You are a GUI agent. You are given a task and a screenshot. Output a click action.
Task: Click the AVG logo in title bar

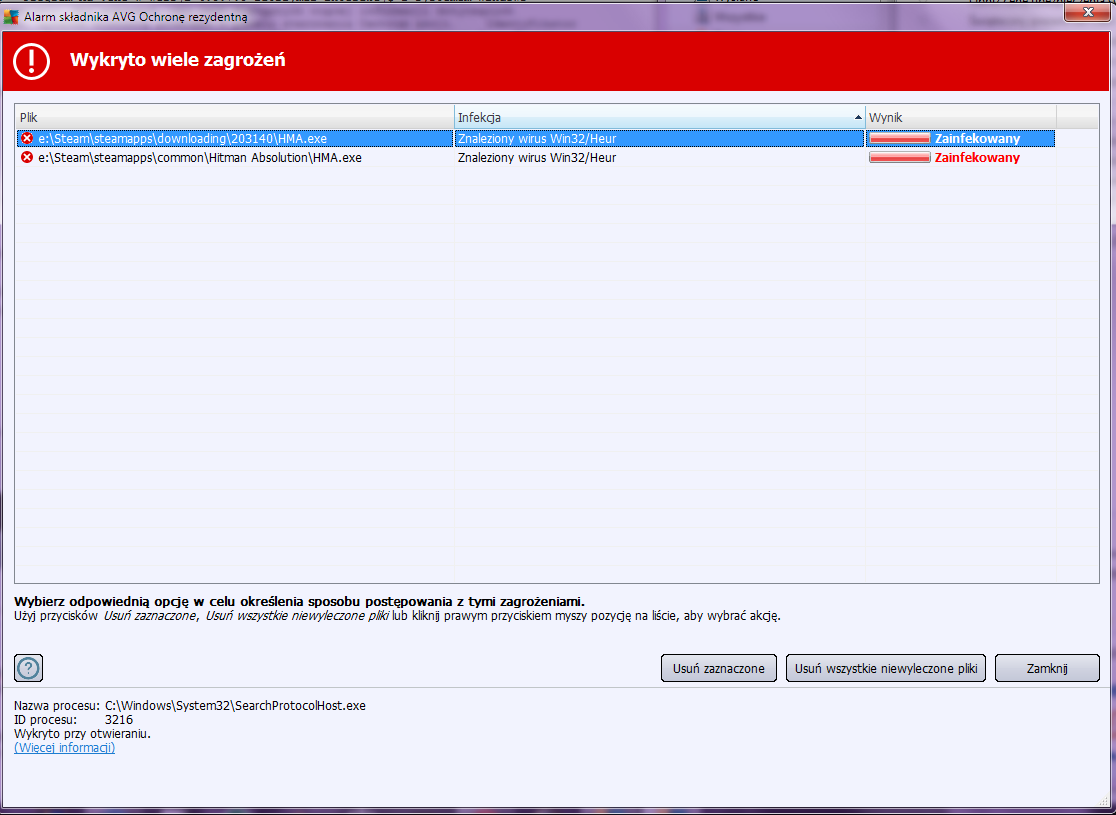click(x=11, y=16)
